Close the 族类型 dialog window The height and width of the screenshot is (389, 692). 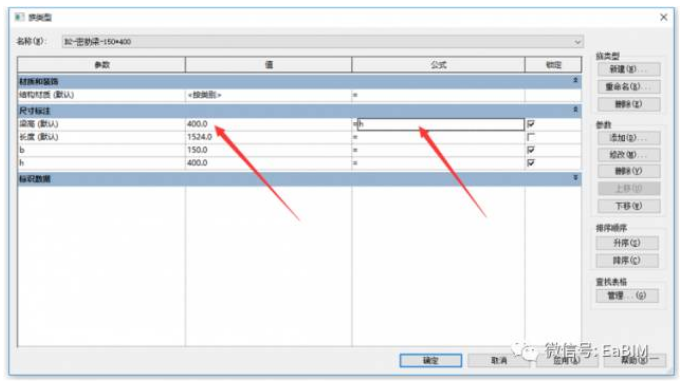pos(663,17)
